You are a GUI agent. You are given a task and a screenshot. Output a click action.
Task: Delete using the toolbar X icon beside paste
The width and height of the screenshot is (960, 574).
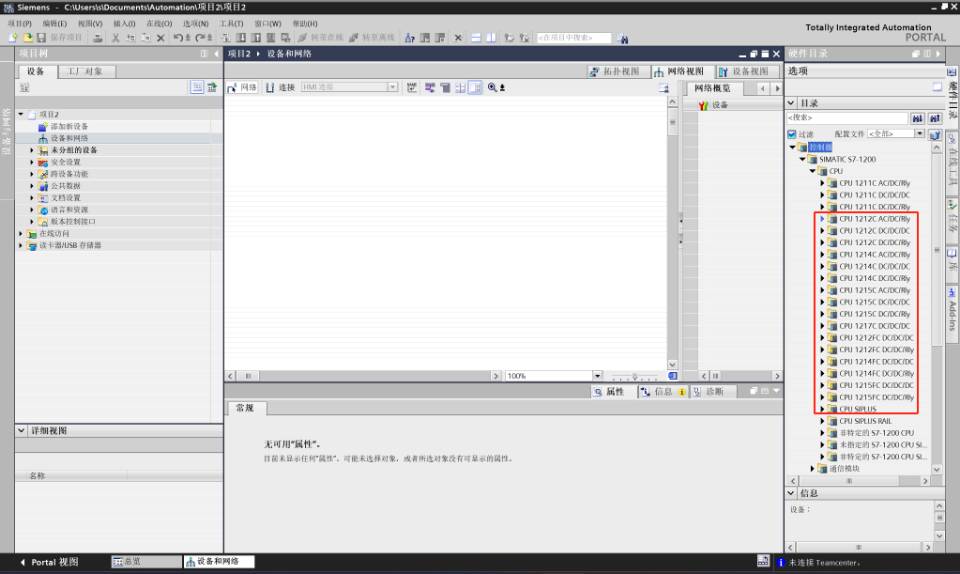coord(160,38)
